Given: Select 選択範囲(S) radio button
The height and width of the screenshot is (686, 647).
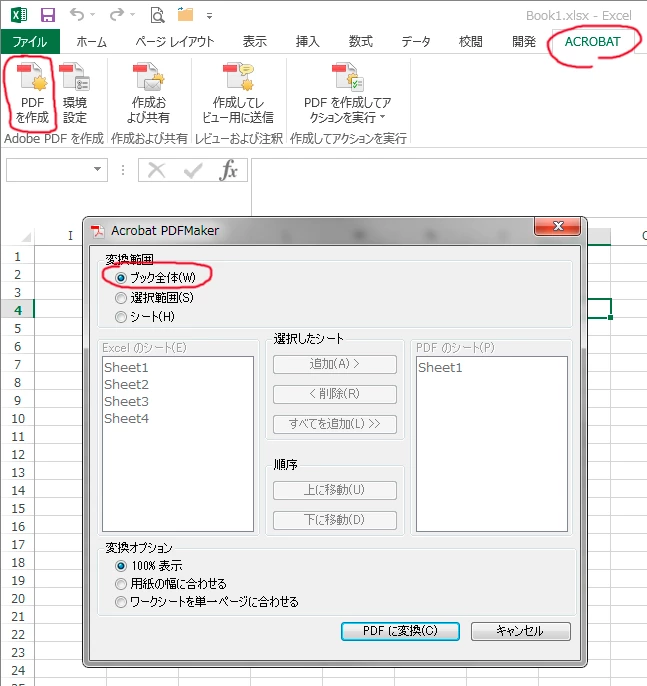Looking at the screenshot, I should point(120,298).
